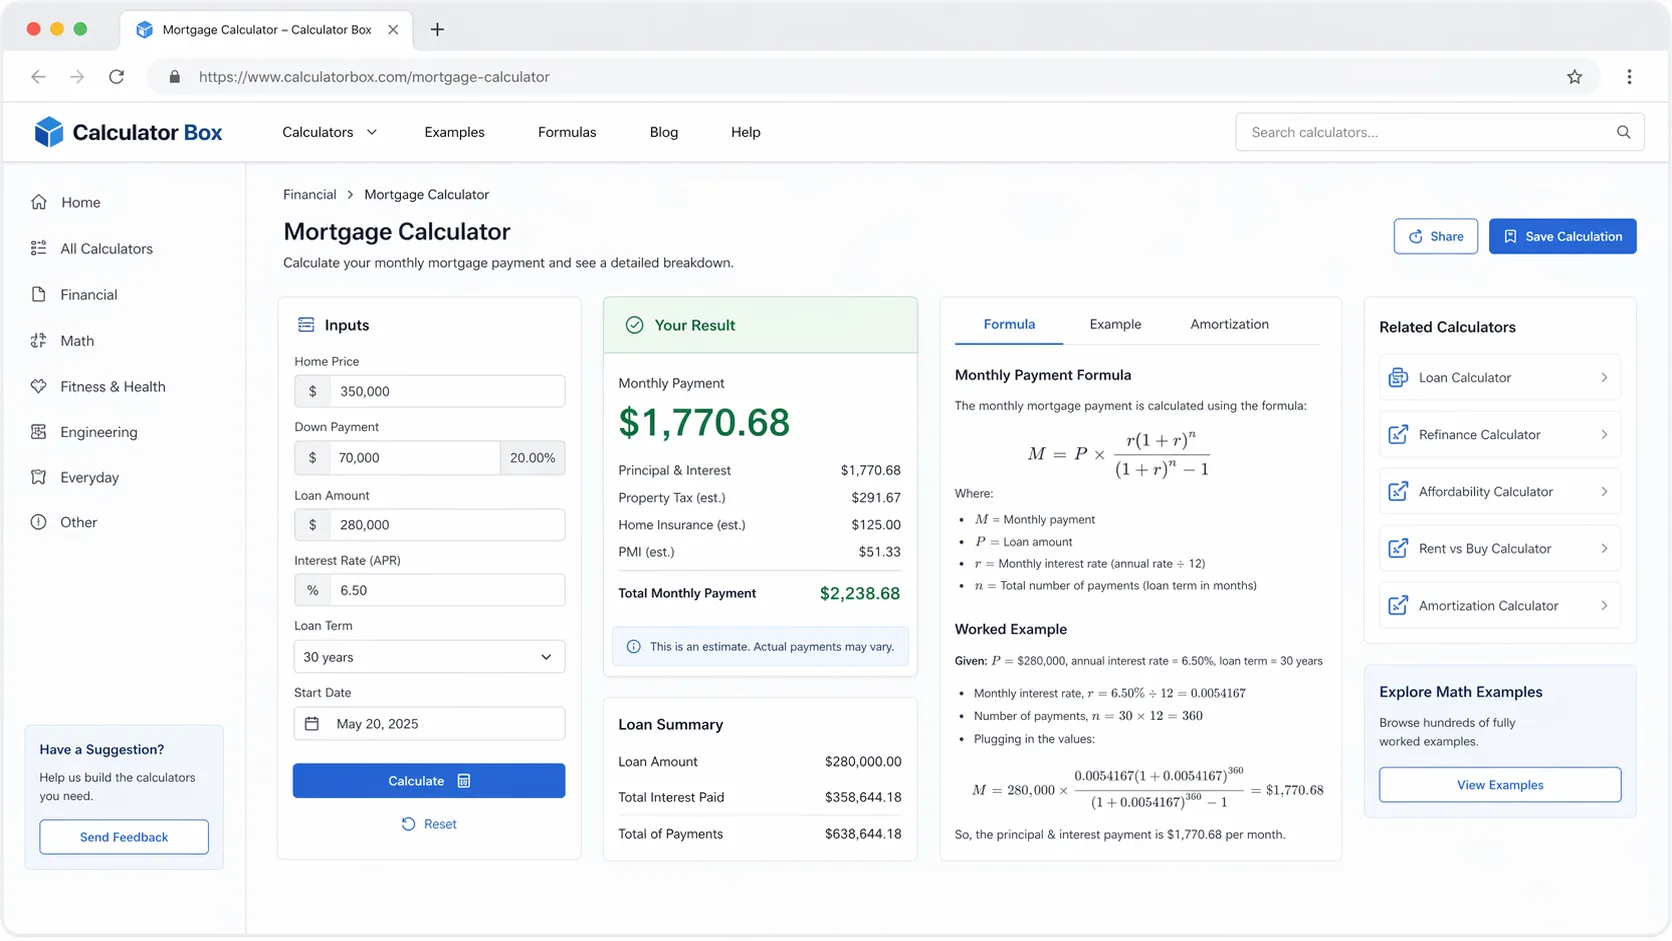1672x941 pixels.
Task: Bookmark this page with the star icon
Action: pos(1574,77)
